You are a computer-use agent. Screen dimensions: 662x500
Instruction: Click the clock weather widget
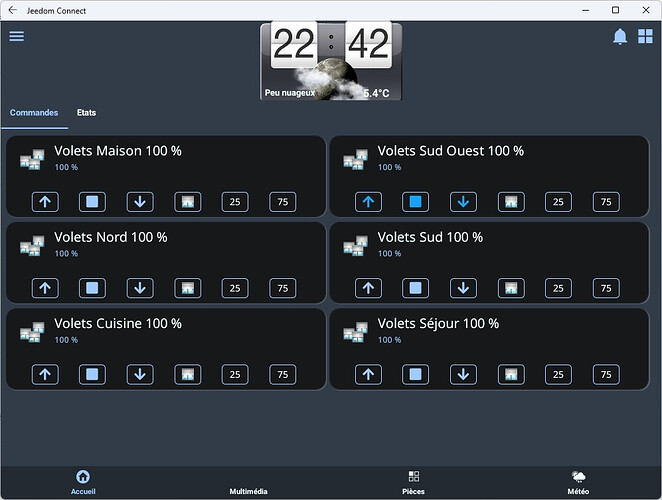coord(331,61)
